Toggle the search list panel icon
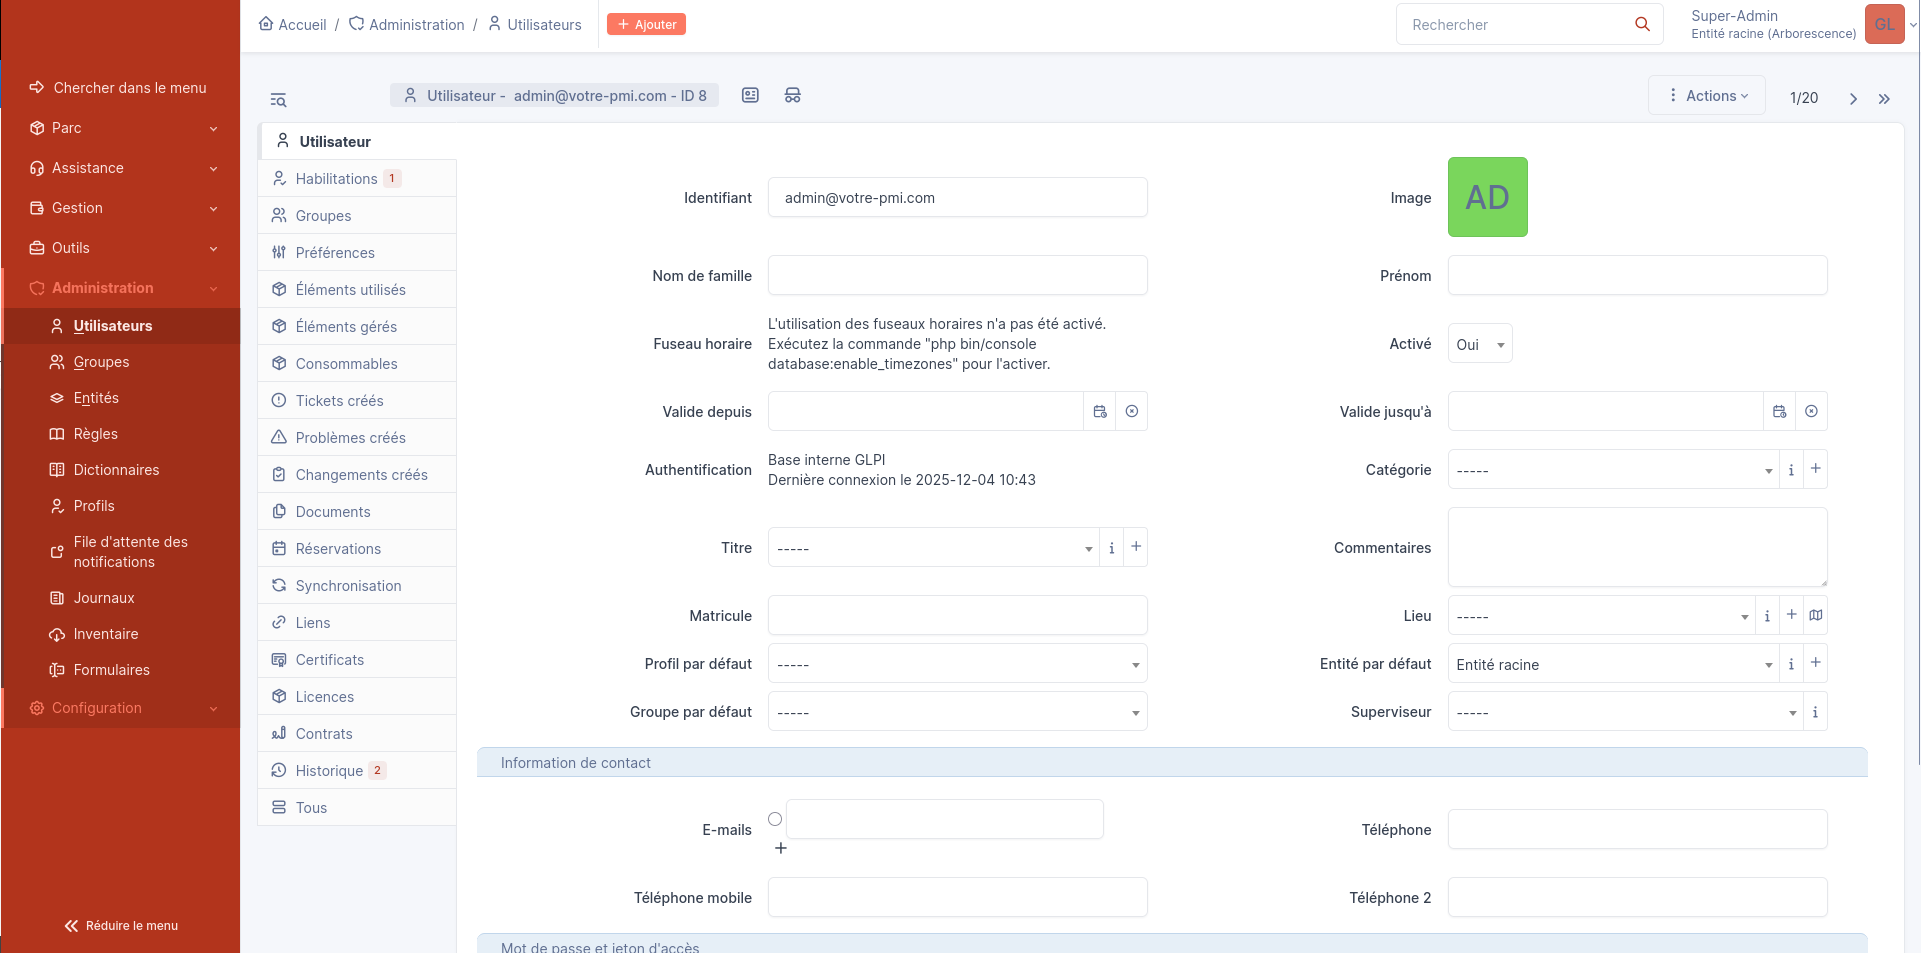The width and height of the screenshot is (1921, 953). [278, 100]
